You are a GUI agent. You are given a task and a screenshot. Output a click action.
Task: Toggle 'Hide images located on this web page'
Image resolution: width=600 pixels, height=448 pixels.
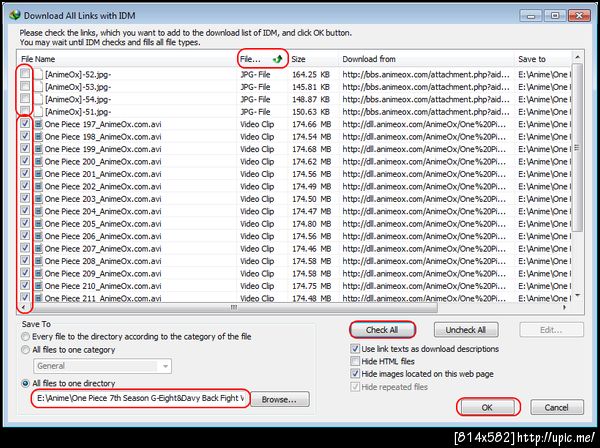[355, 374]
